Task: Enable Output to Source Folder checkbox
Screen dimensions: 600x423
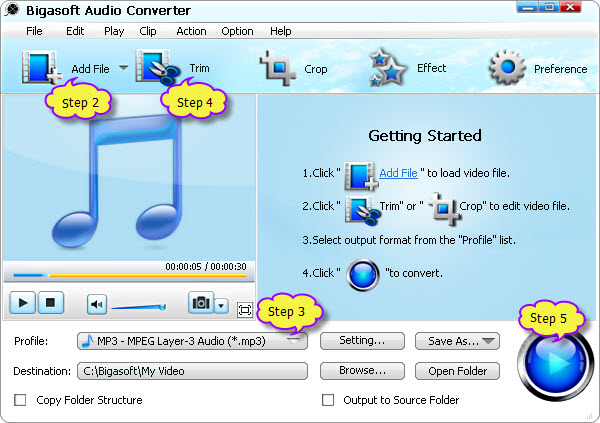Action: pyautogui.click(x=328, y=400)
